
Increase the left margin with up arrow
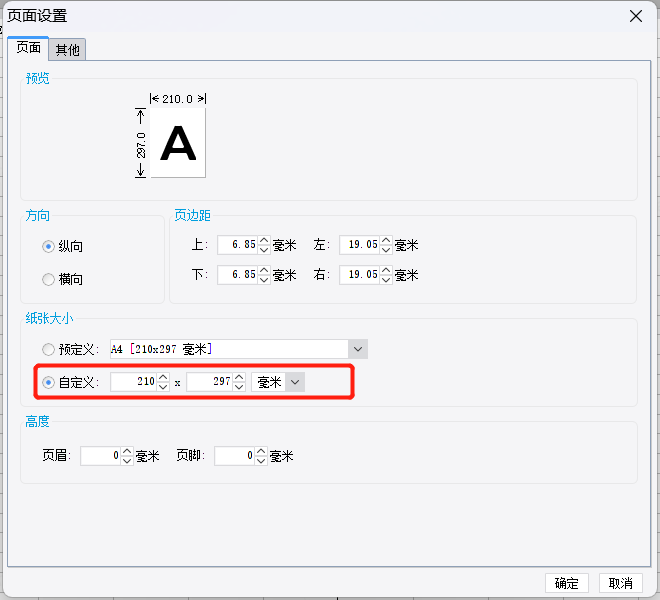pos(386,240)
